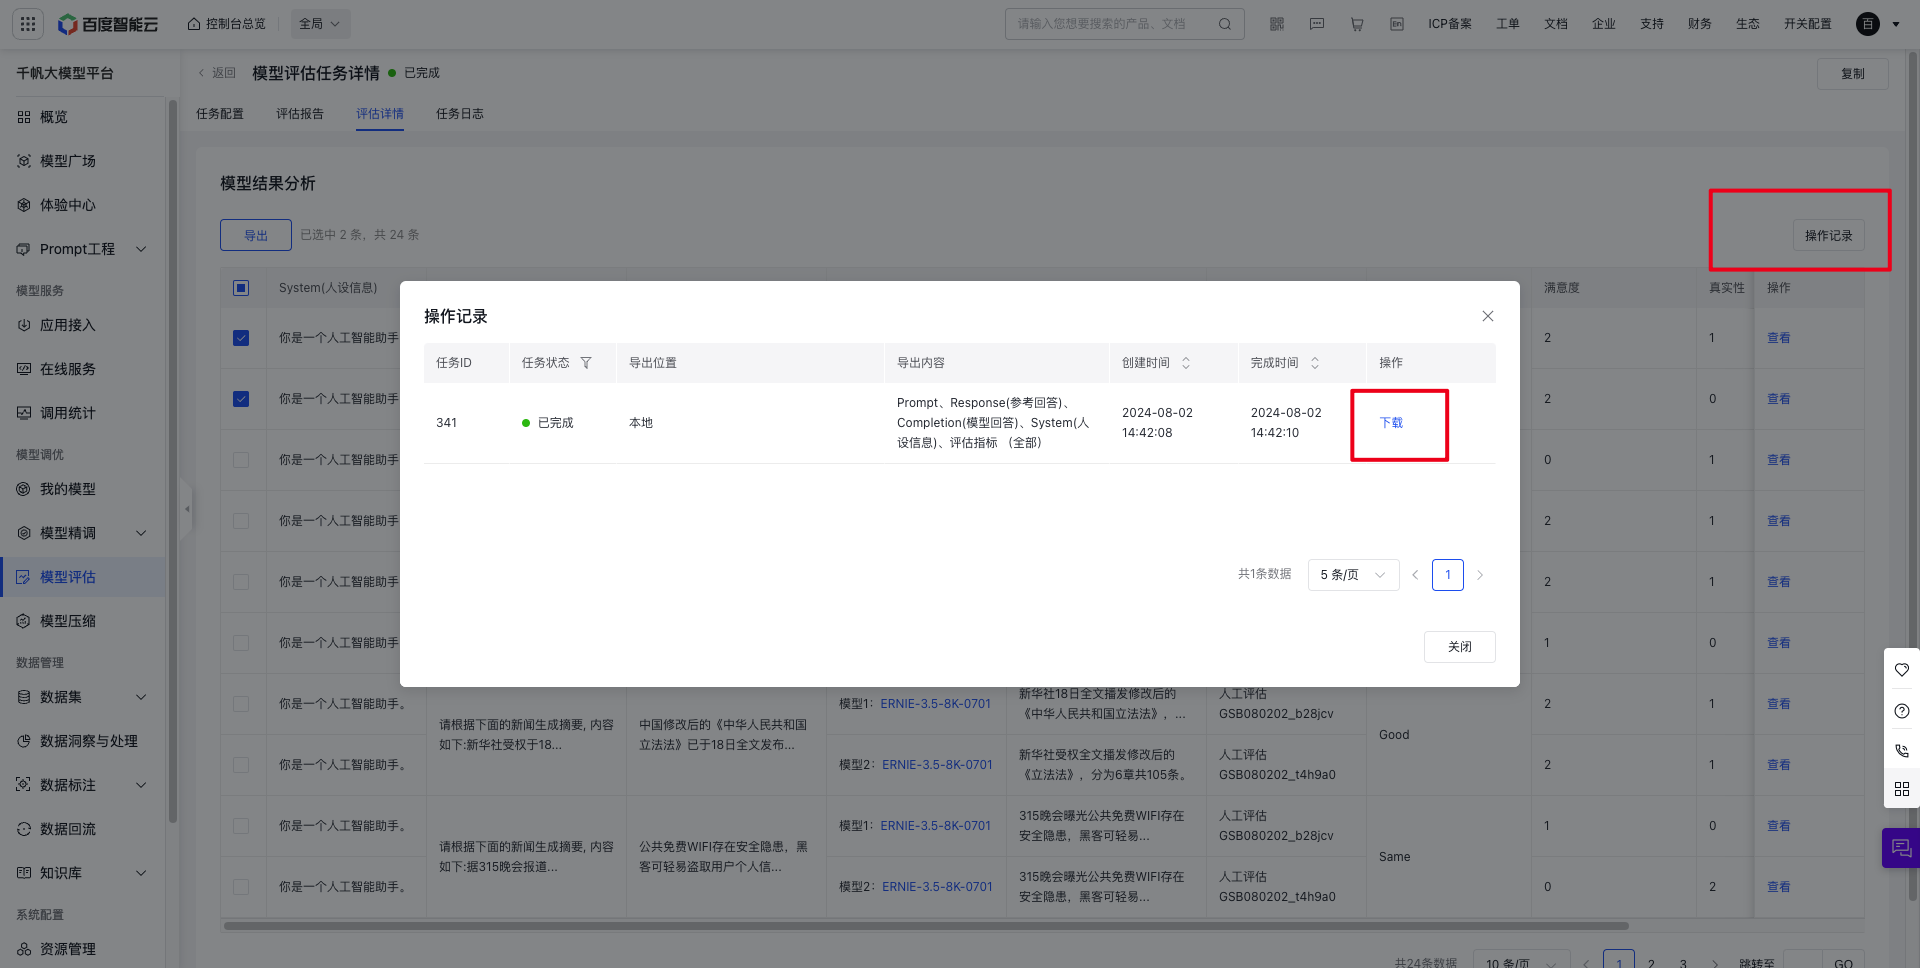Screen dimensions: 1920x968
Task: Click the 任务状态 filter funnel icon
Action: (x=586, y=363)
